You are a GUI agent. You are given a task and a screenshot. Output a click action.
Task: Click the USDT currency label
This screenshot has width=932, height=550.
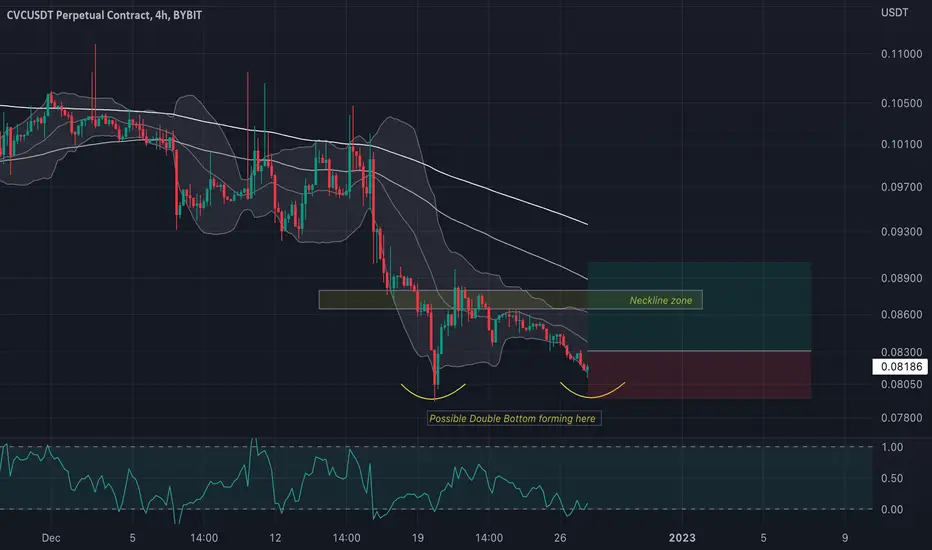coord(895,12)
